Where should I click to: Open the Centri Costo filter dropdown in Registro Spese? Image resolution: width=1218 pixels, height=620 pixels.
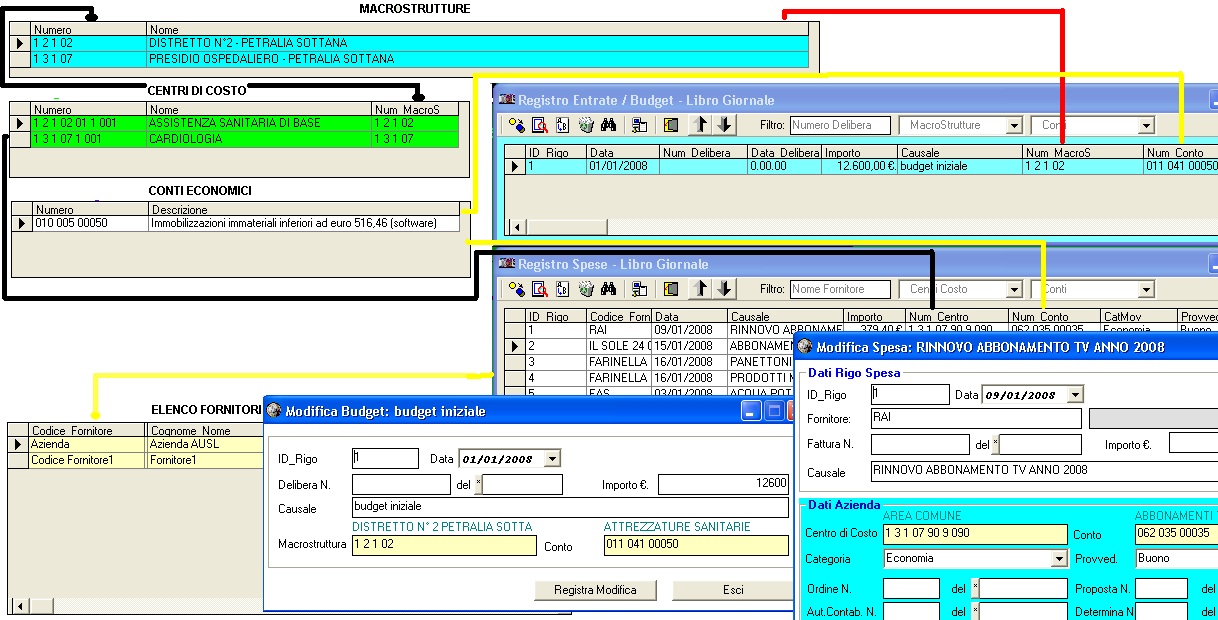(x=1014, y=290)
